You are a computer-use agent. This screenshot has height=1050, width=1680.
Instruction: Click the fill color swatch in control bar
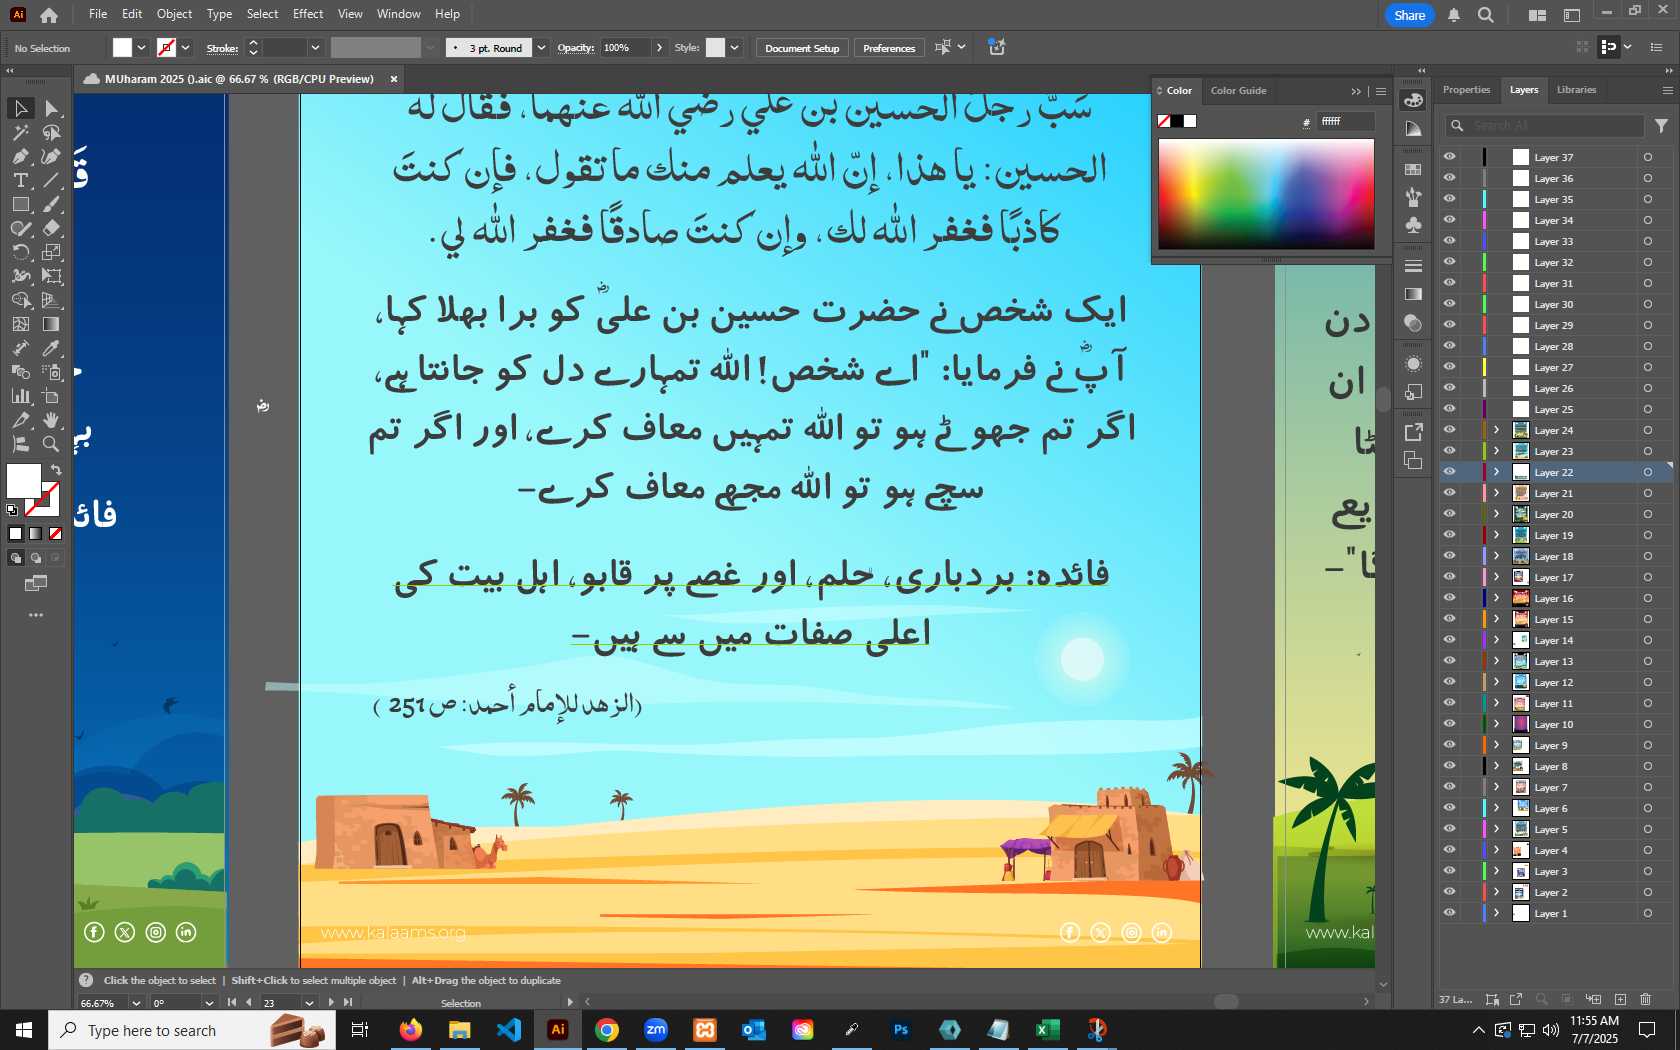(x=122, y=47)
